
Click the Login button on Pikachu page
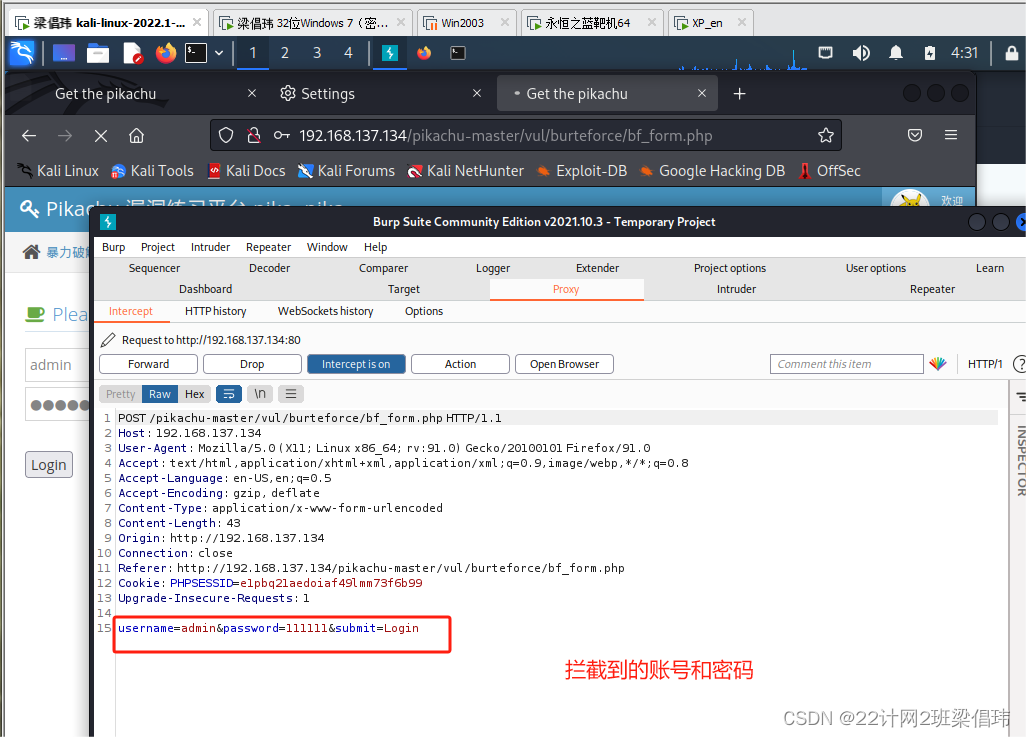click(49, 465)
